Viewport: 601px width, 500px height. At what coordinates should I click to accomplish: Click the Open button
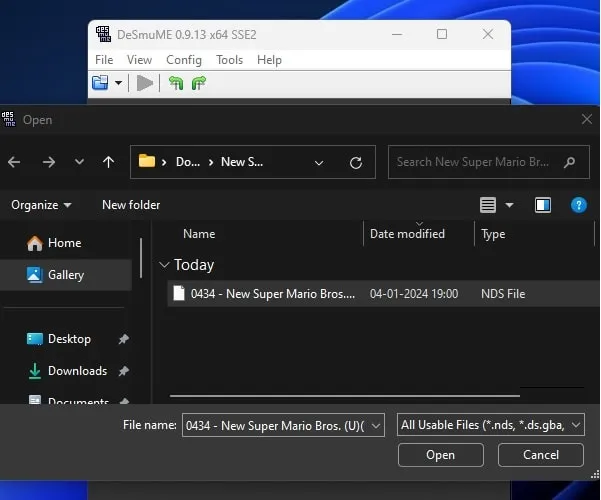click(x=441, y=455)
